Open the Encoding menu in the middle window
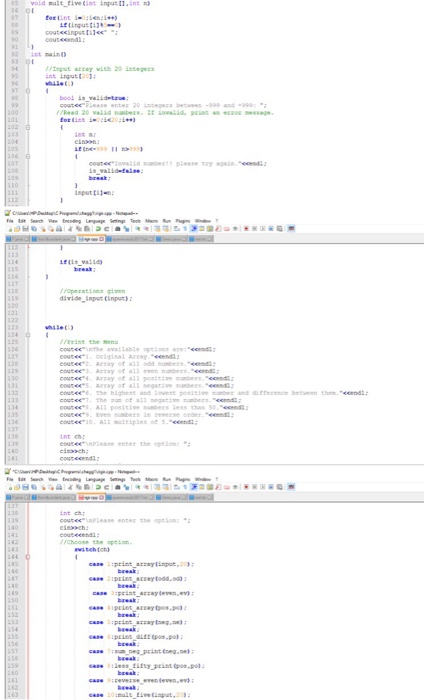The height and width of the screenshot is (700, 425). [x=71, y=221]
